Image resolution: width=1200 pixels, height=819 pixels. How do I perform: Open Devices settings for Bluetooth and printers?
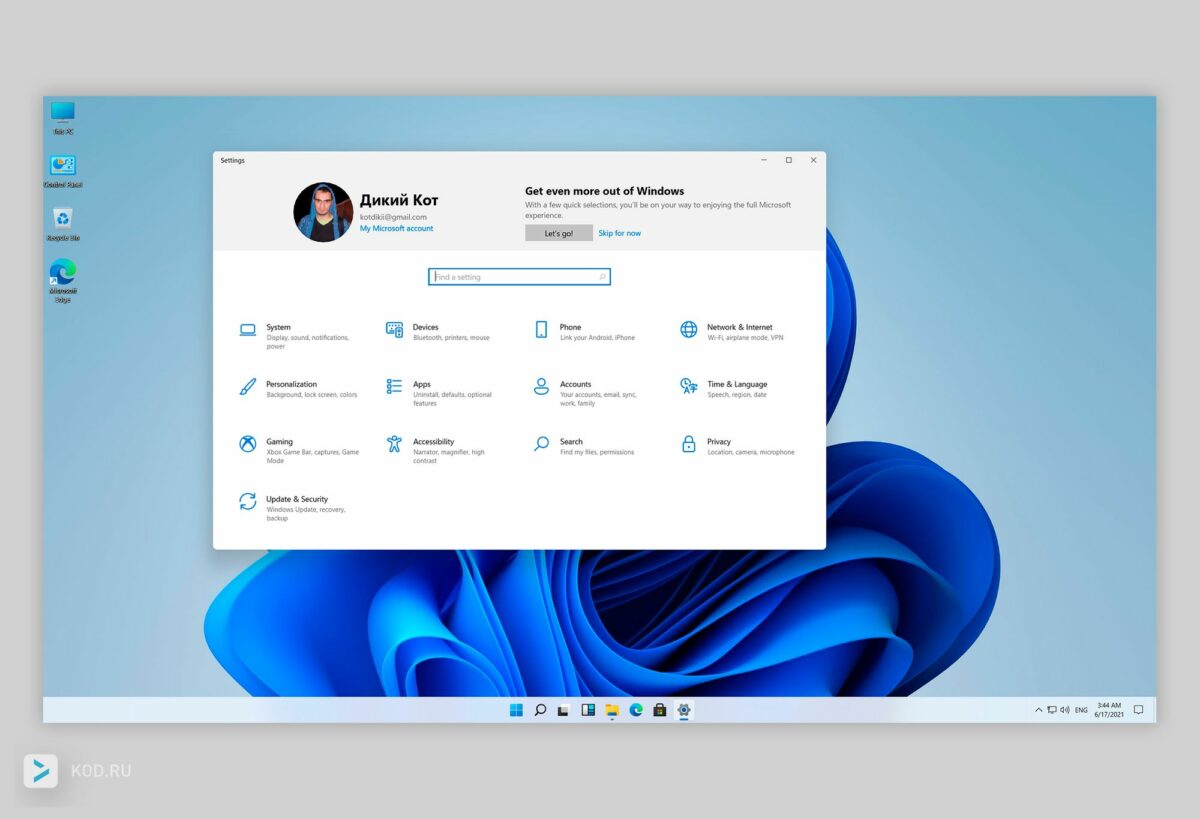point(438,332)
